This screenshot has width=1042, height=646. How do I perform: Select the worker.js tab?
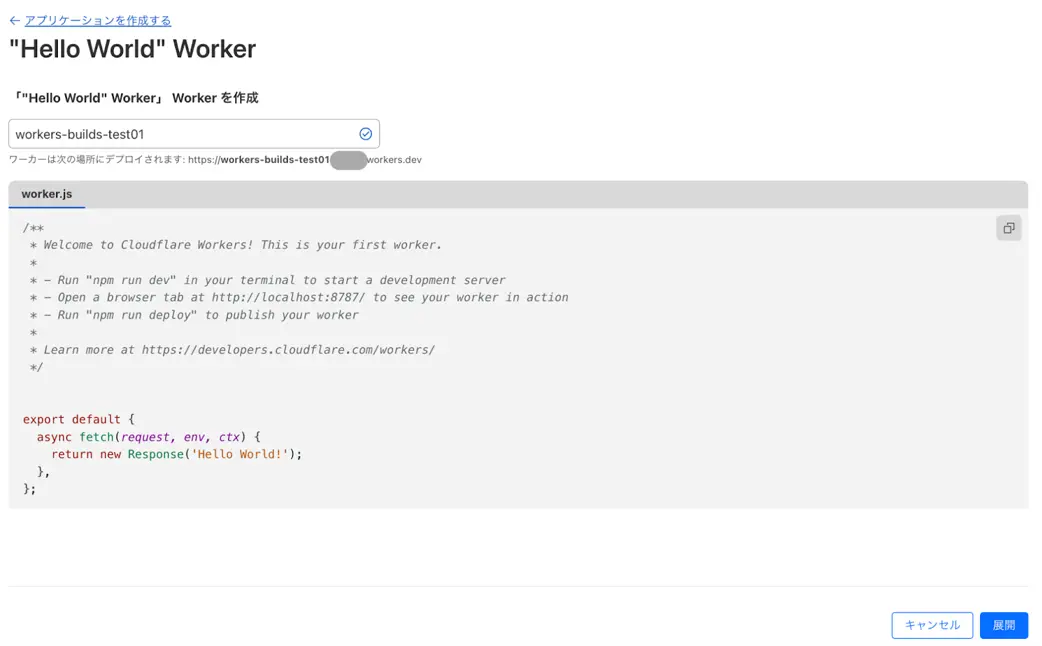click(x=47, y=194)
